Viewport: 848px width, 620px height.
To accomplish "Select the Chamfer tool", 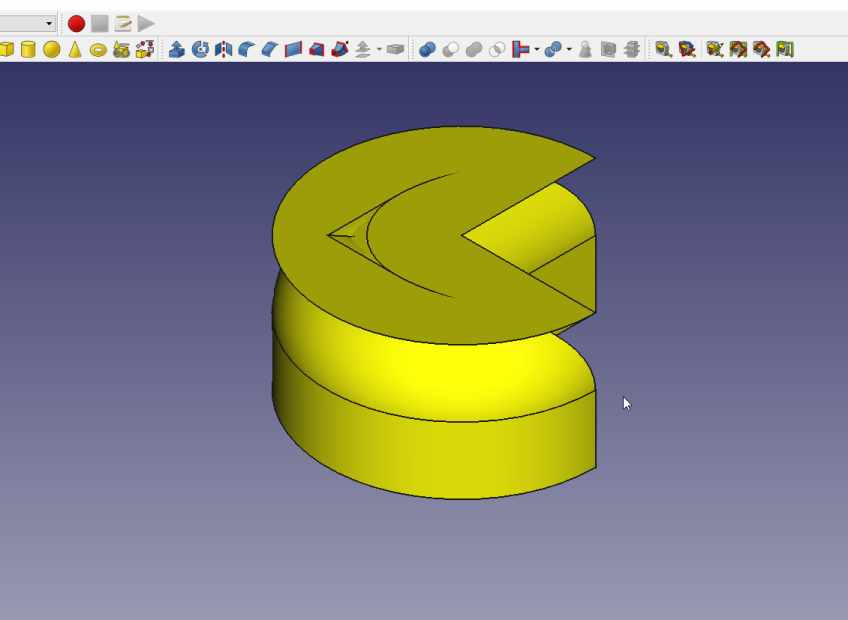I will tap(270, 50).
